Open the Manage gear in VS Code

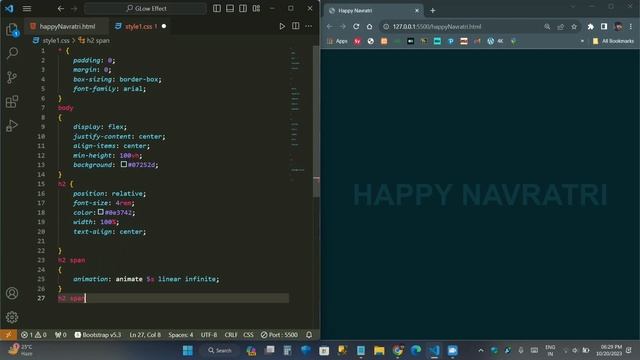pyautogui.click(x=12, y=317)
